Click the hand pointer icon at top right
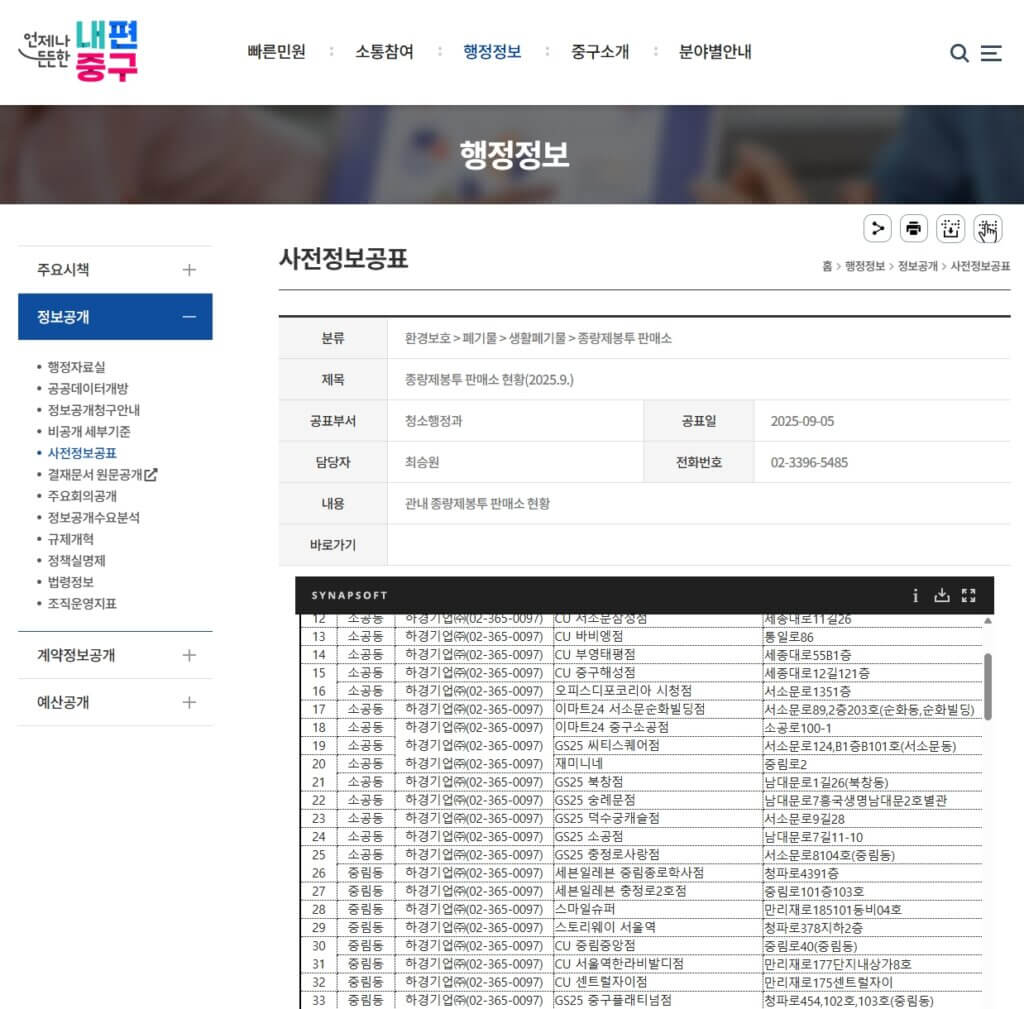1024x1009 pixels. (x=988, y=228)
